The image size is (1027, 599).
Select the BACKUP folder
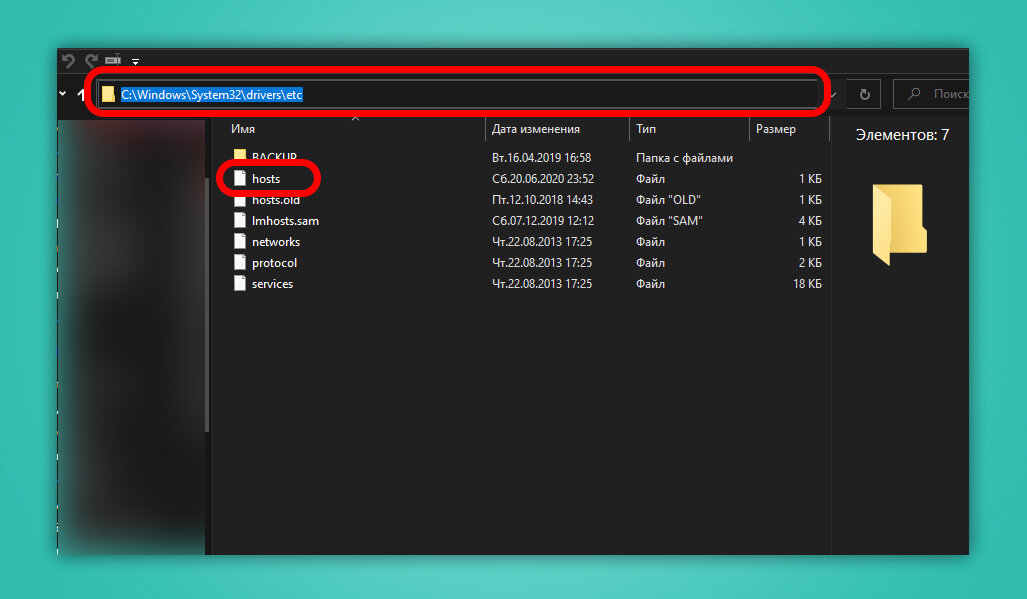pos(274,157)
